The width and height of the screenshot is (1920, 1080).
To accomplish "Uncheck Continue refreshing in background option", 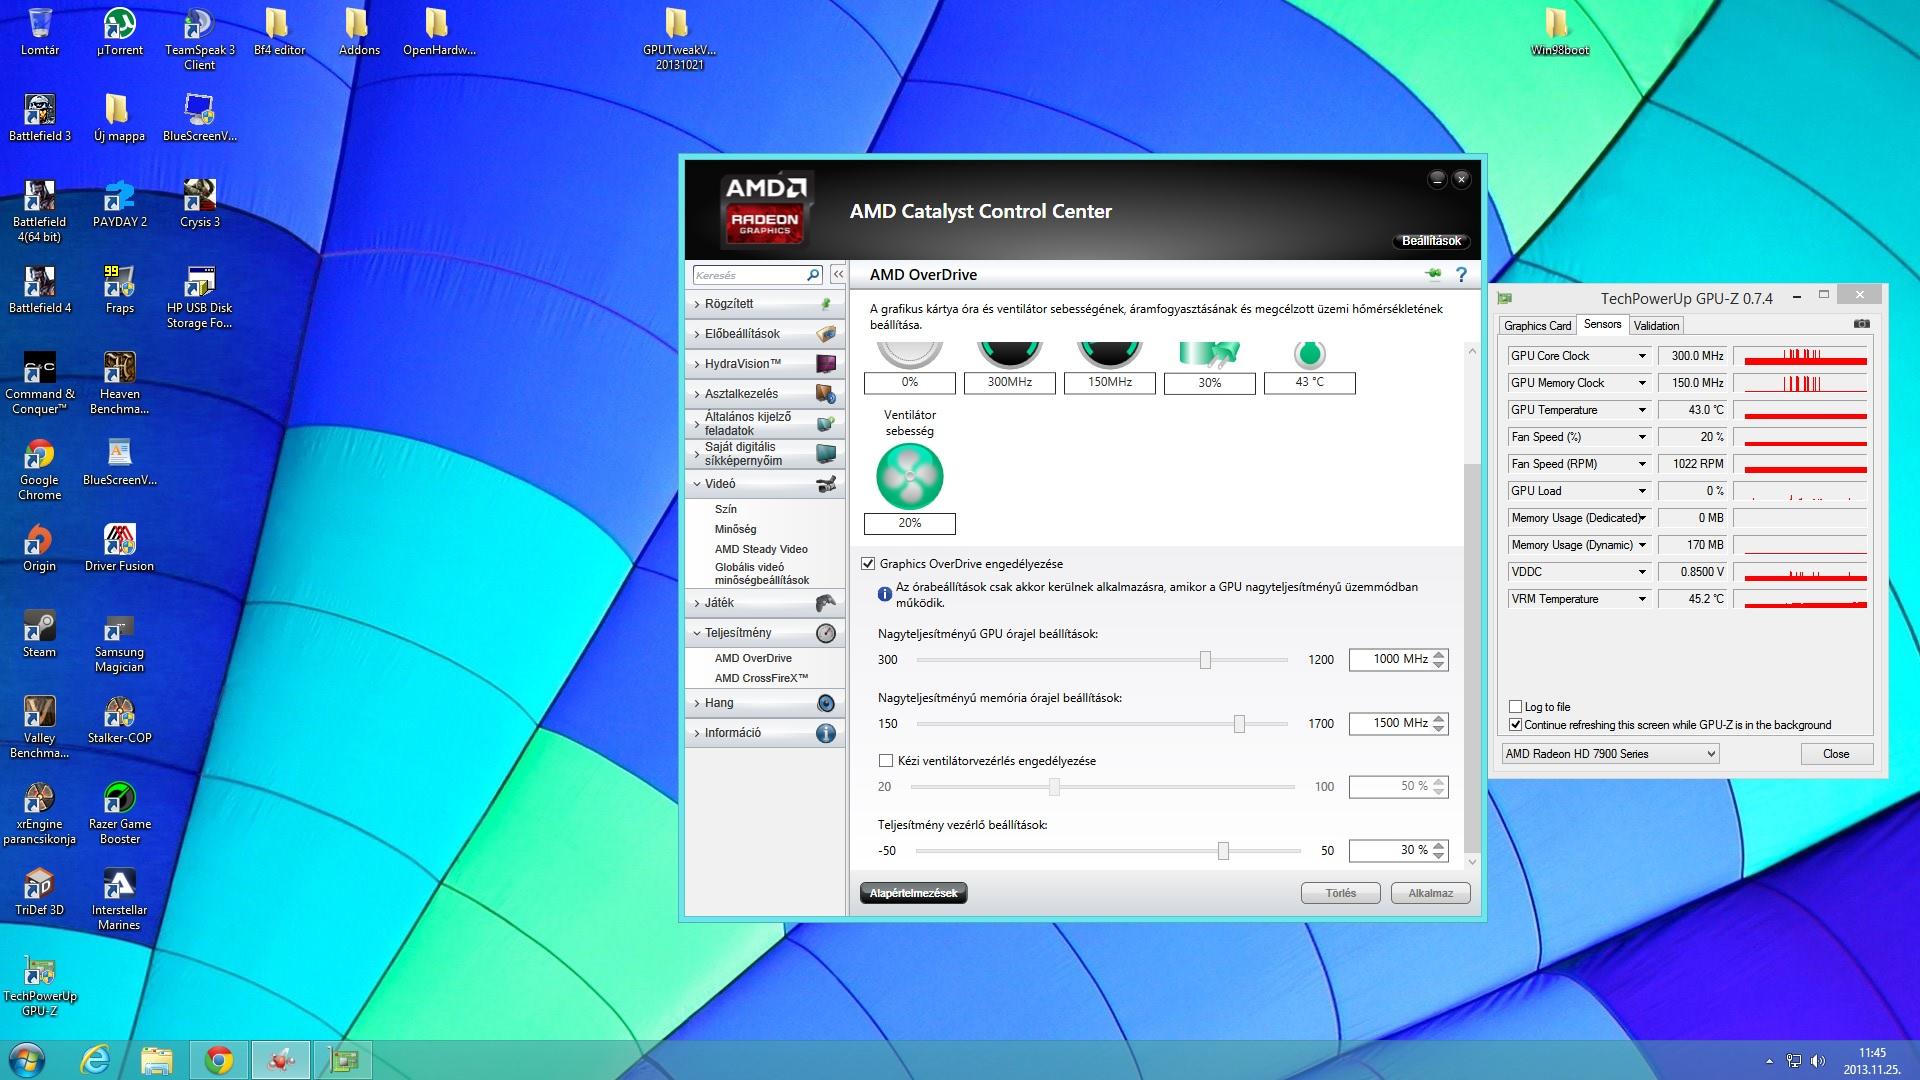I will point(1515,725).
